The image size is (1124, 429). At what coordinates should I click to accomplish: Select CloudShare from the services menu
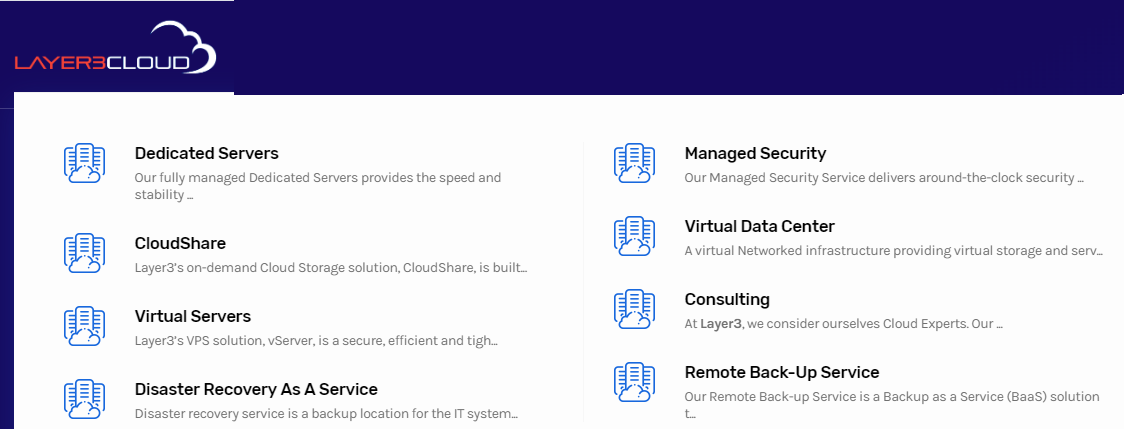[180, 243]
